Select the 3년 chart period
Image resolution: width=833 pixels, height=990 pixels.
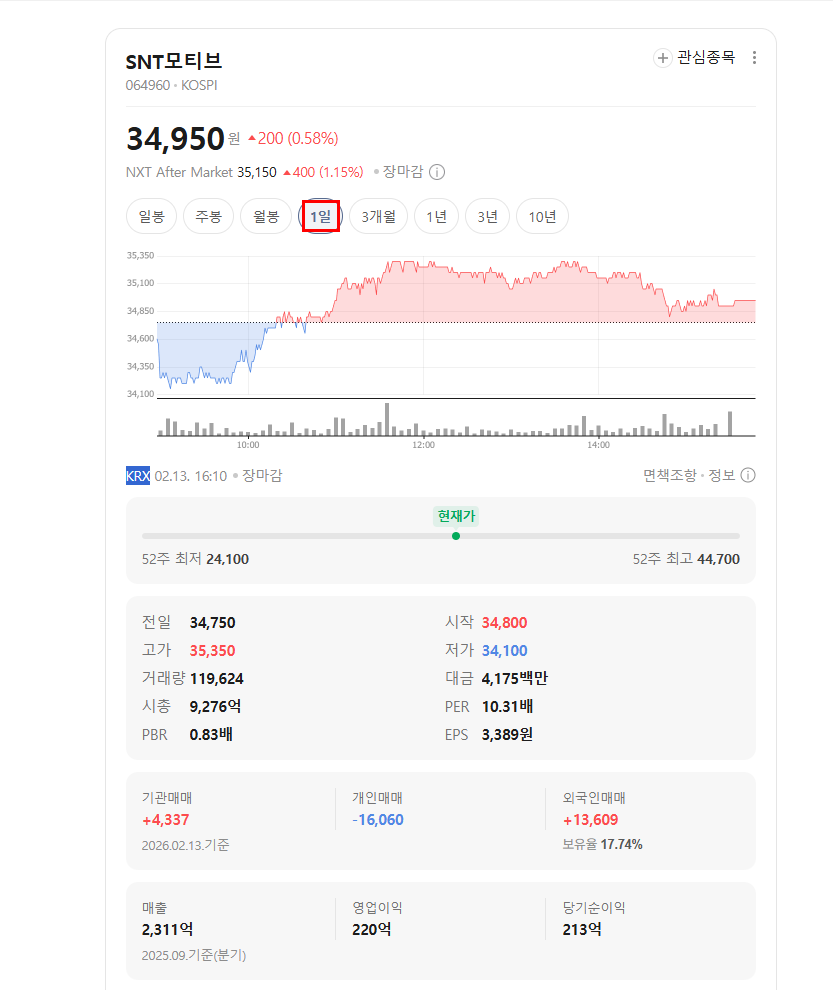tap(488, 217)
